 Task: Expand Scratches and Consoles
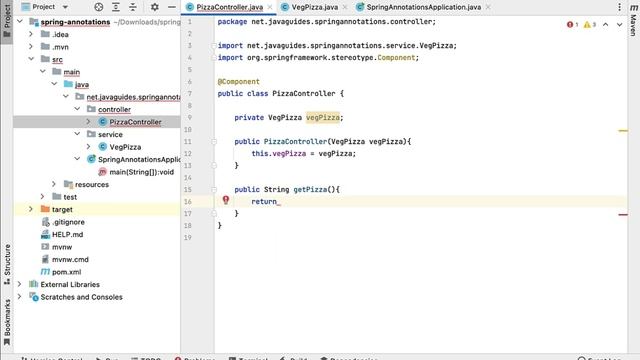[x=20, y=297]
